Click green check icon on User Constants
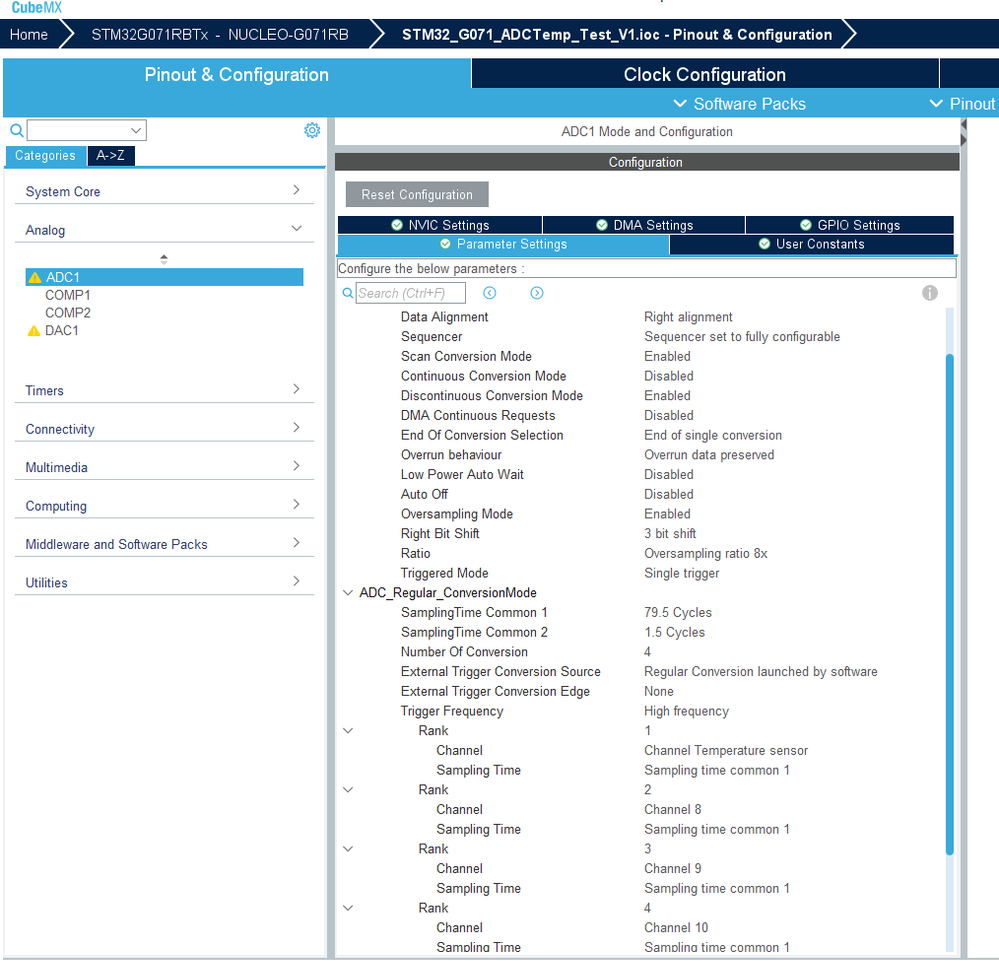 coord(764,244)
